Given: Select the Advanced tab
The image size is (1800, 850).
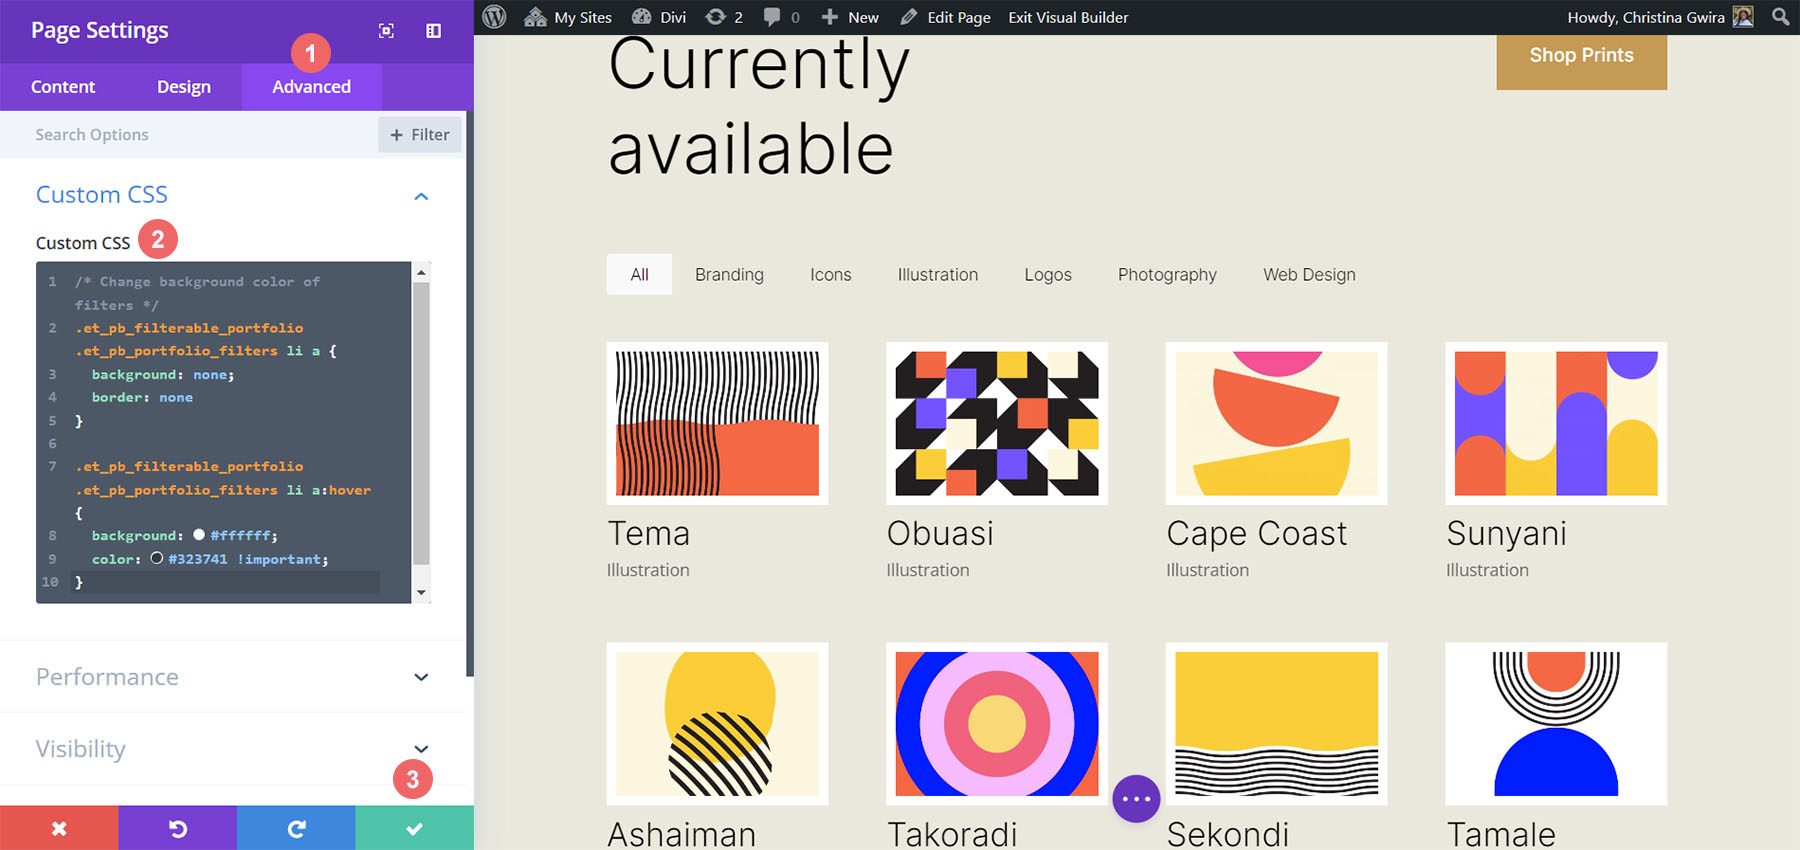Looking at the screenshot, I should (312, 87).
